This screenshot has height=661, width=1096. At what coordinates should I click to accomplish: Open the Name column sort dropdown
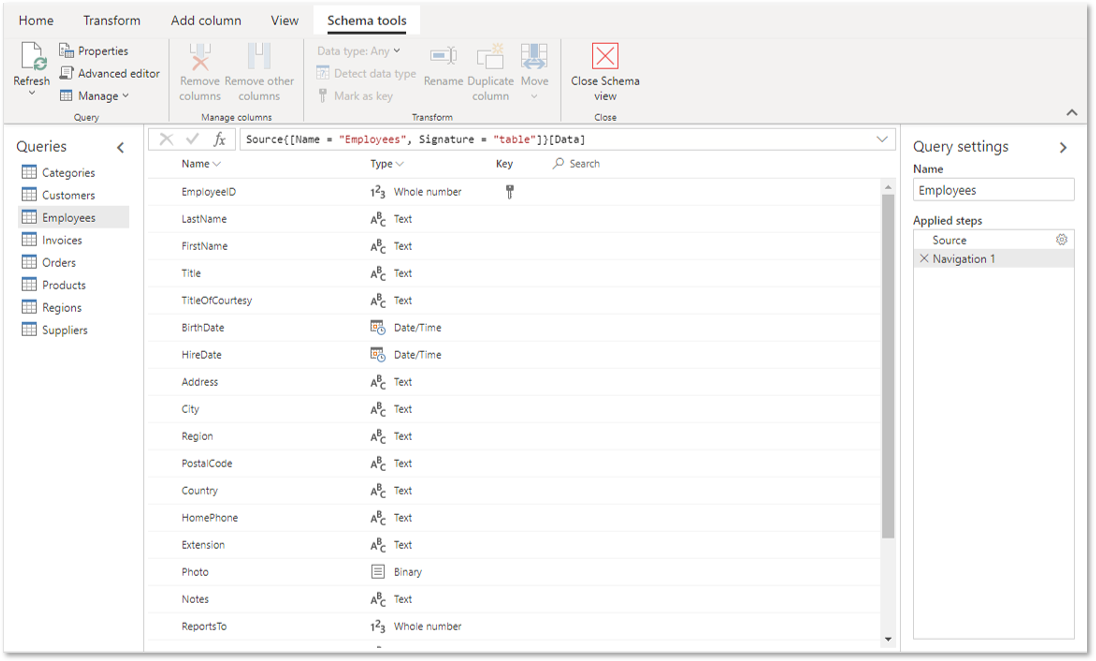tap(217, 164)
